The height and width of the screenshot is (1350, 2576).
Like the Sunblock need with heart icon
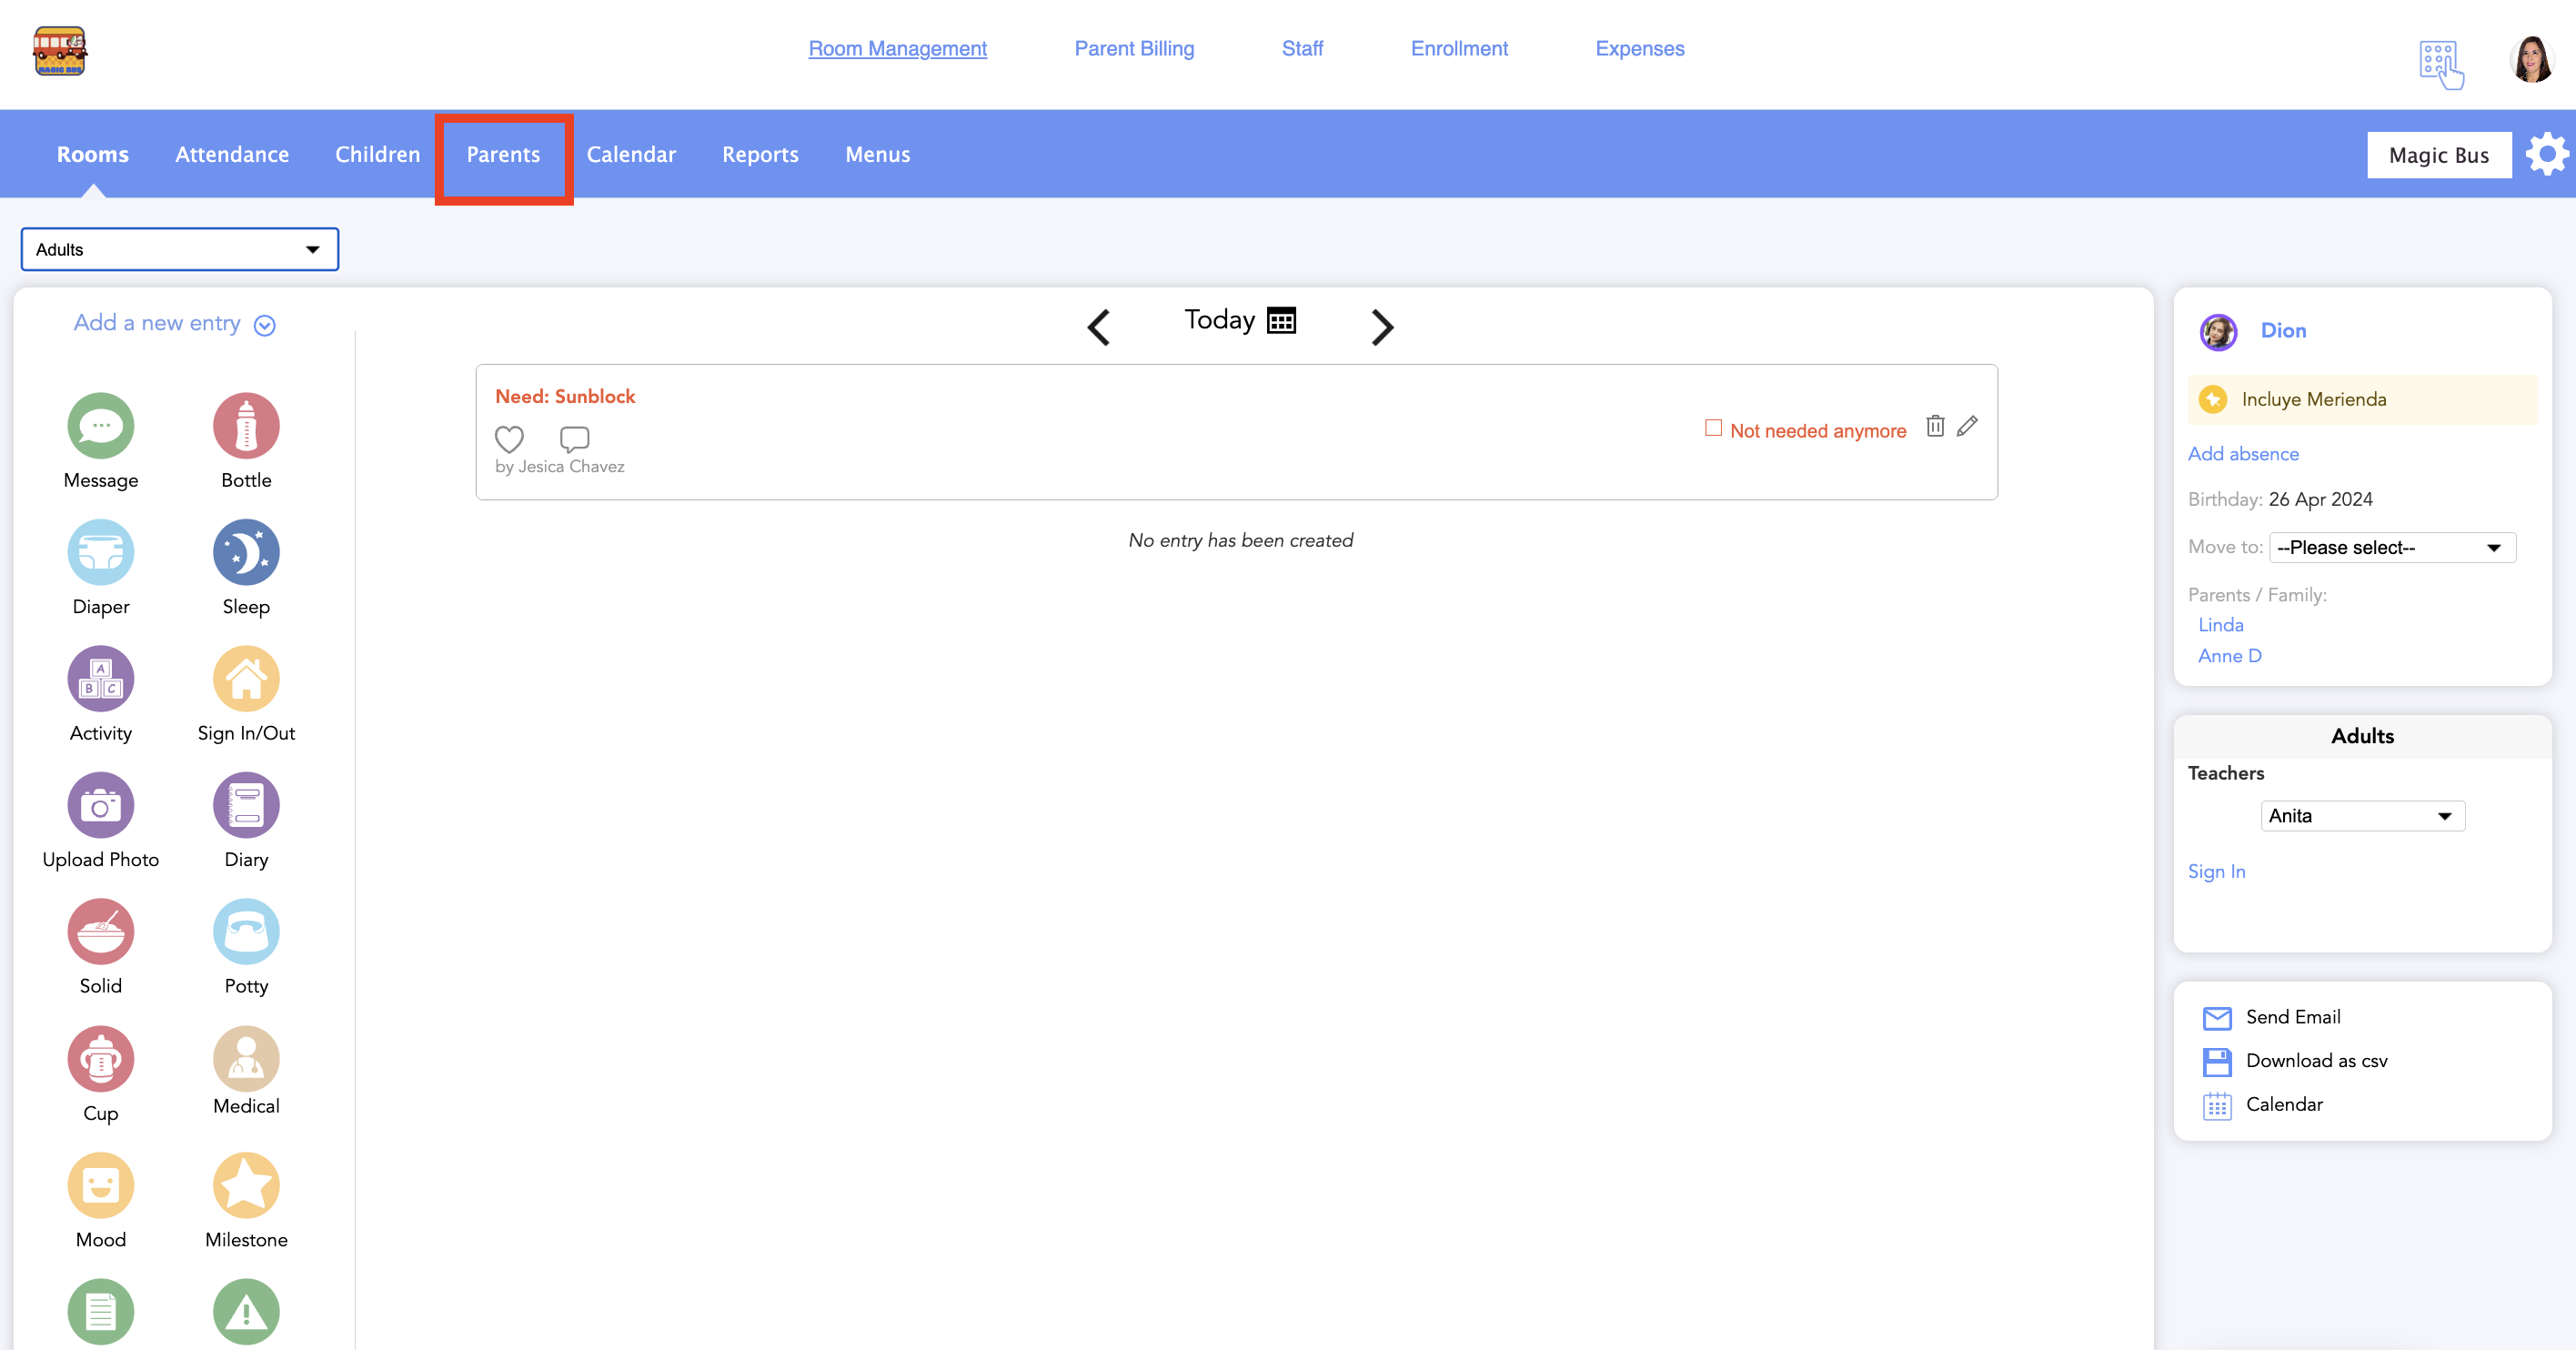[x=509, y=438]
